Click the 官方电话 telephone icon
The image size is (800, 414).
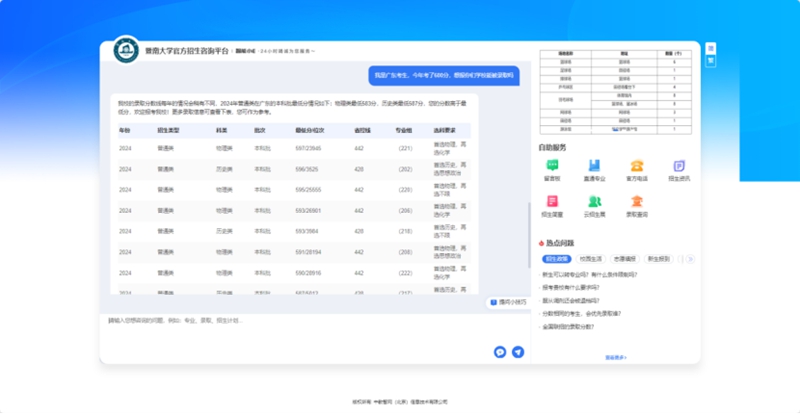pyautogui.click(x=637, y=167)
